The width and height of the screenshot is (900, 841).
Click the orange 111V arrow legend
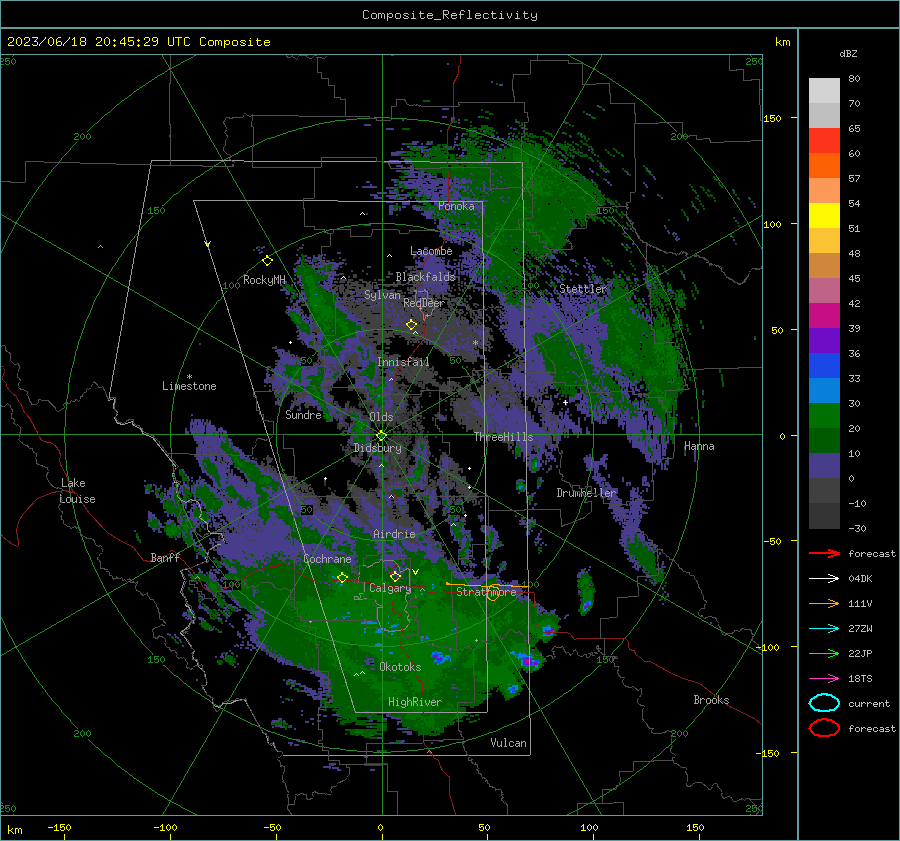824,603
